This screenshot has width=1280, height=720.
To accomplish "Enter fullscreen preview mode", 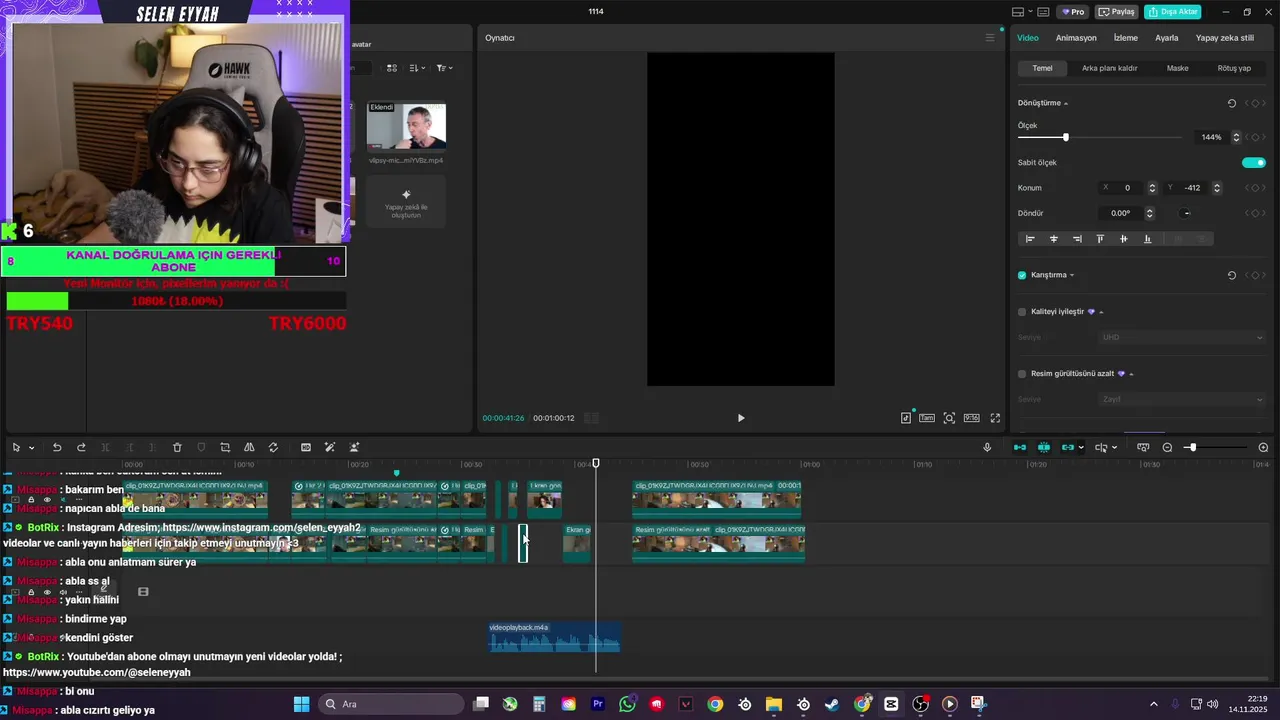I will click(995, 418).
